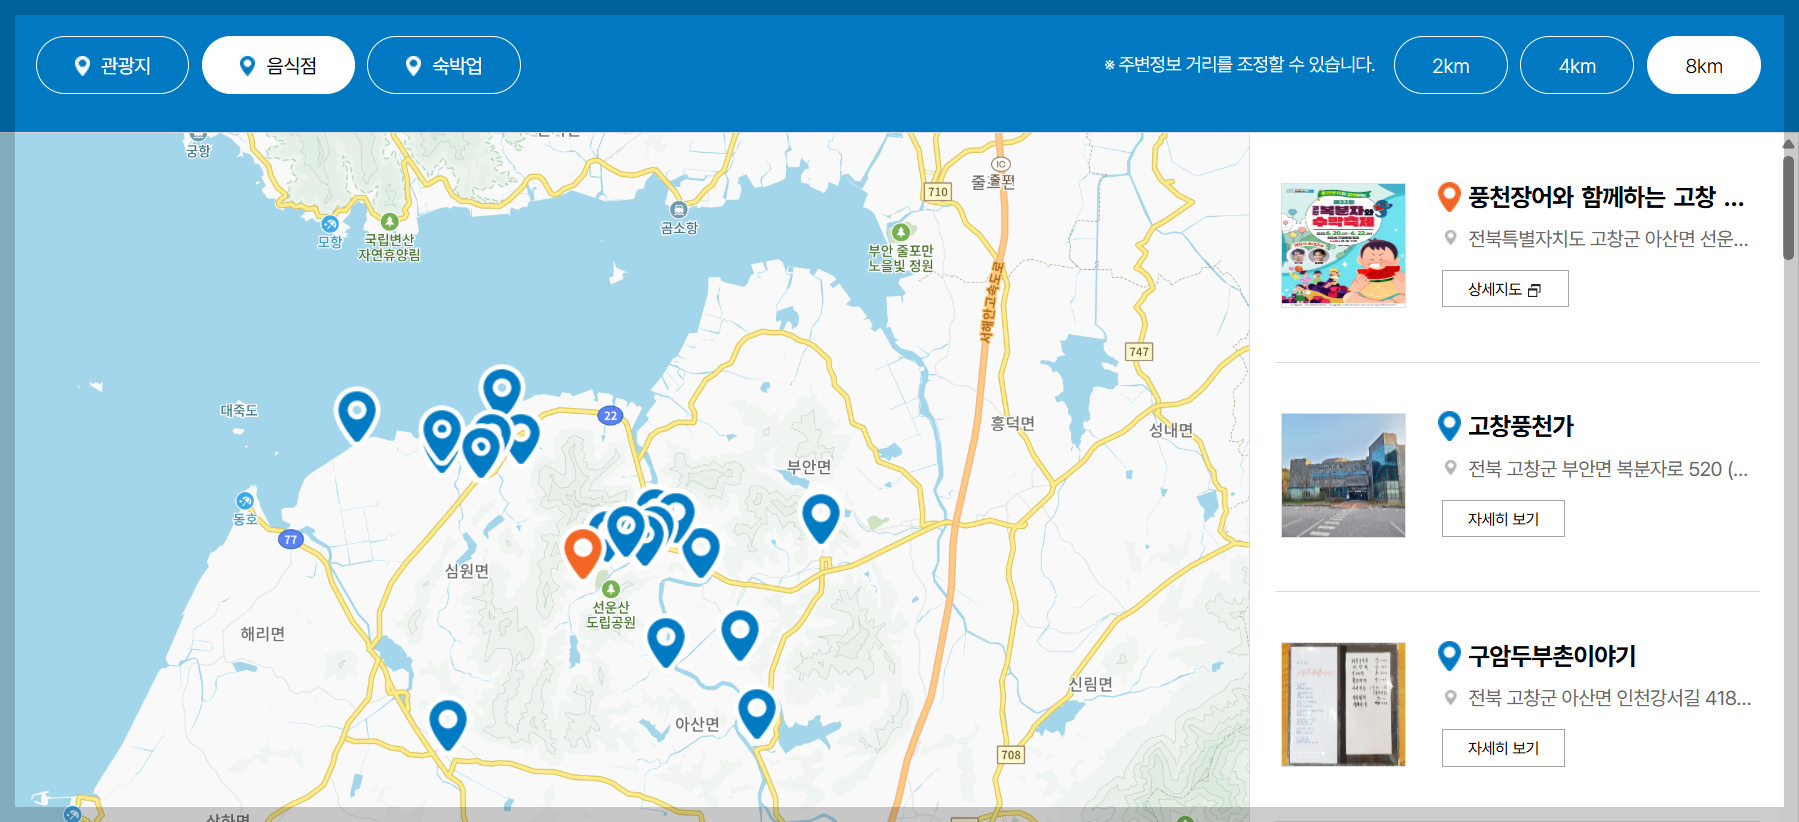Viewport: 1799px width, 822px height.
Task: Click the 해리면 map label
Action: [x=263, y=634]
